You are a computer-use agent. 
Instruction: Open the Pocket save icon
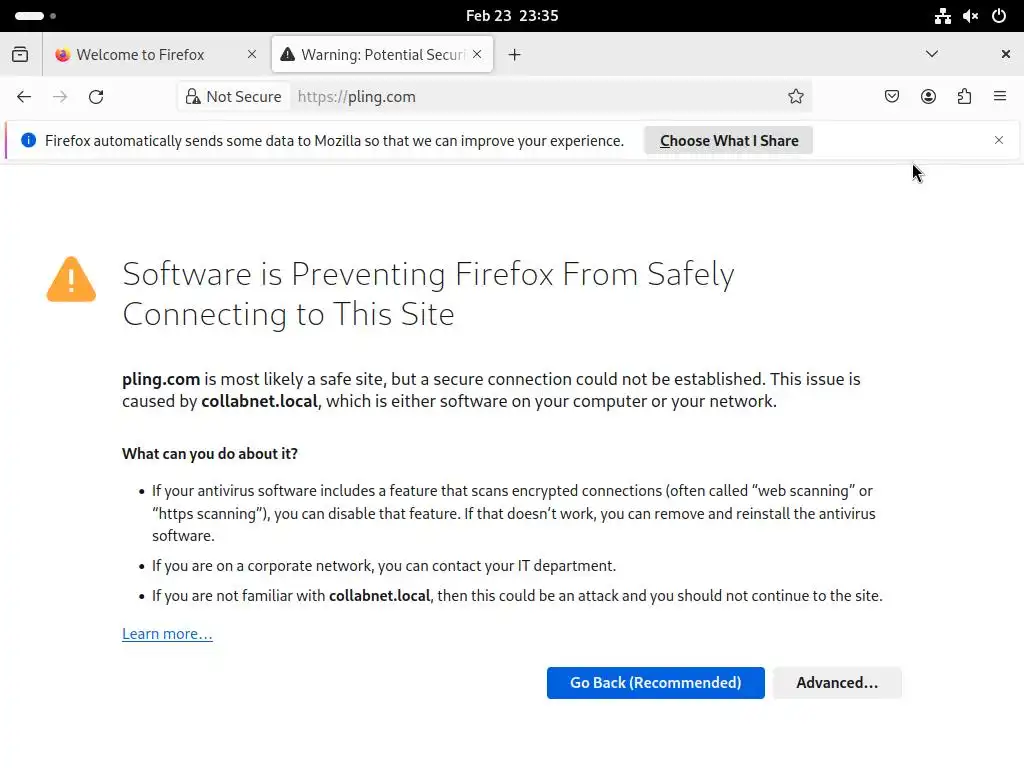pyautogui.click(x=892, y=97)
